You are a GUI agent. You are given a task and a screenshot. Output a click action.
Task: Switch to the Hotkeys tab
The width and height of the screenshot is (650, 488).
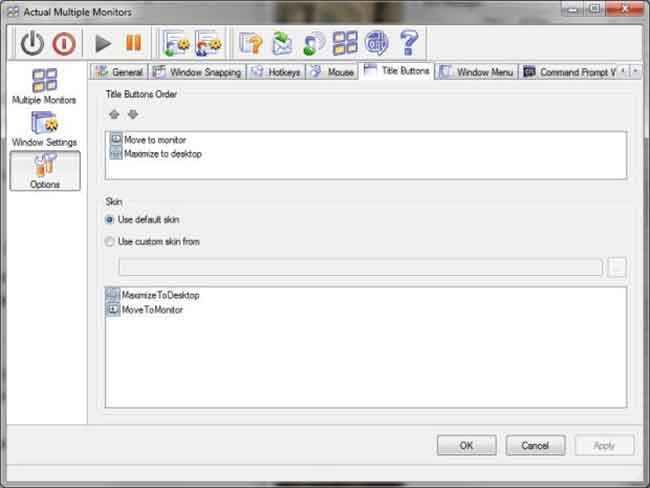[276, 72]
